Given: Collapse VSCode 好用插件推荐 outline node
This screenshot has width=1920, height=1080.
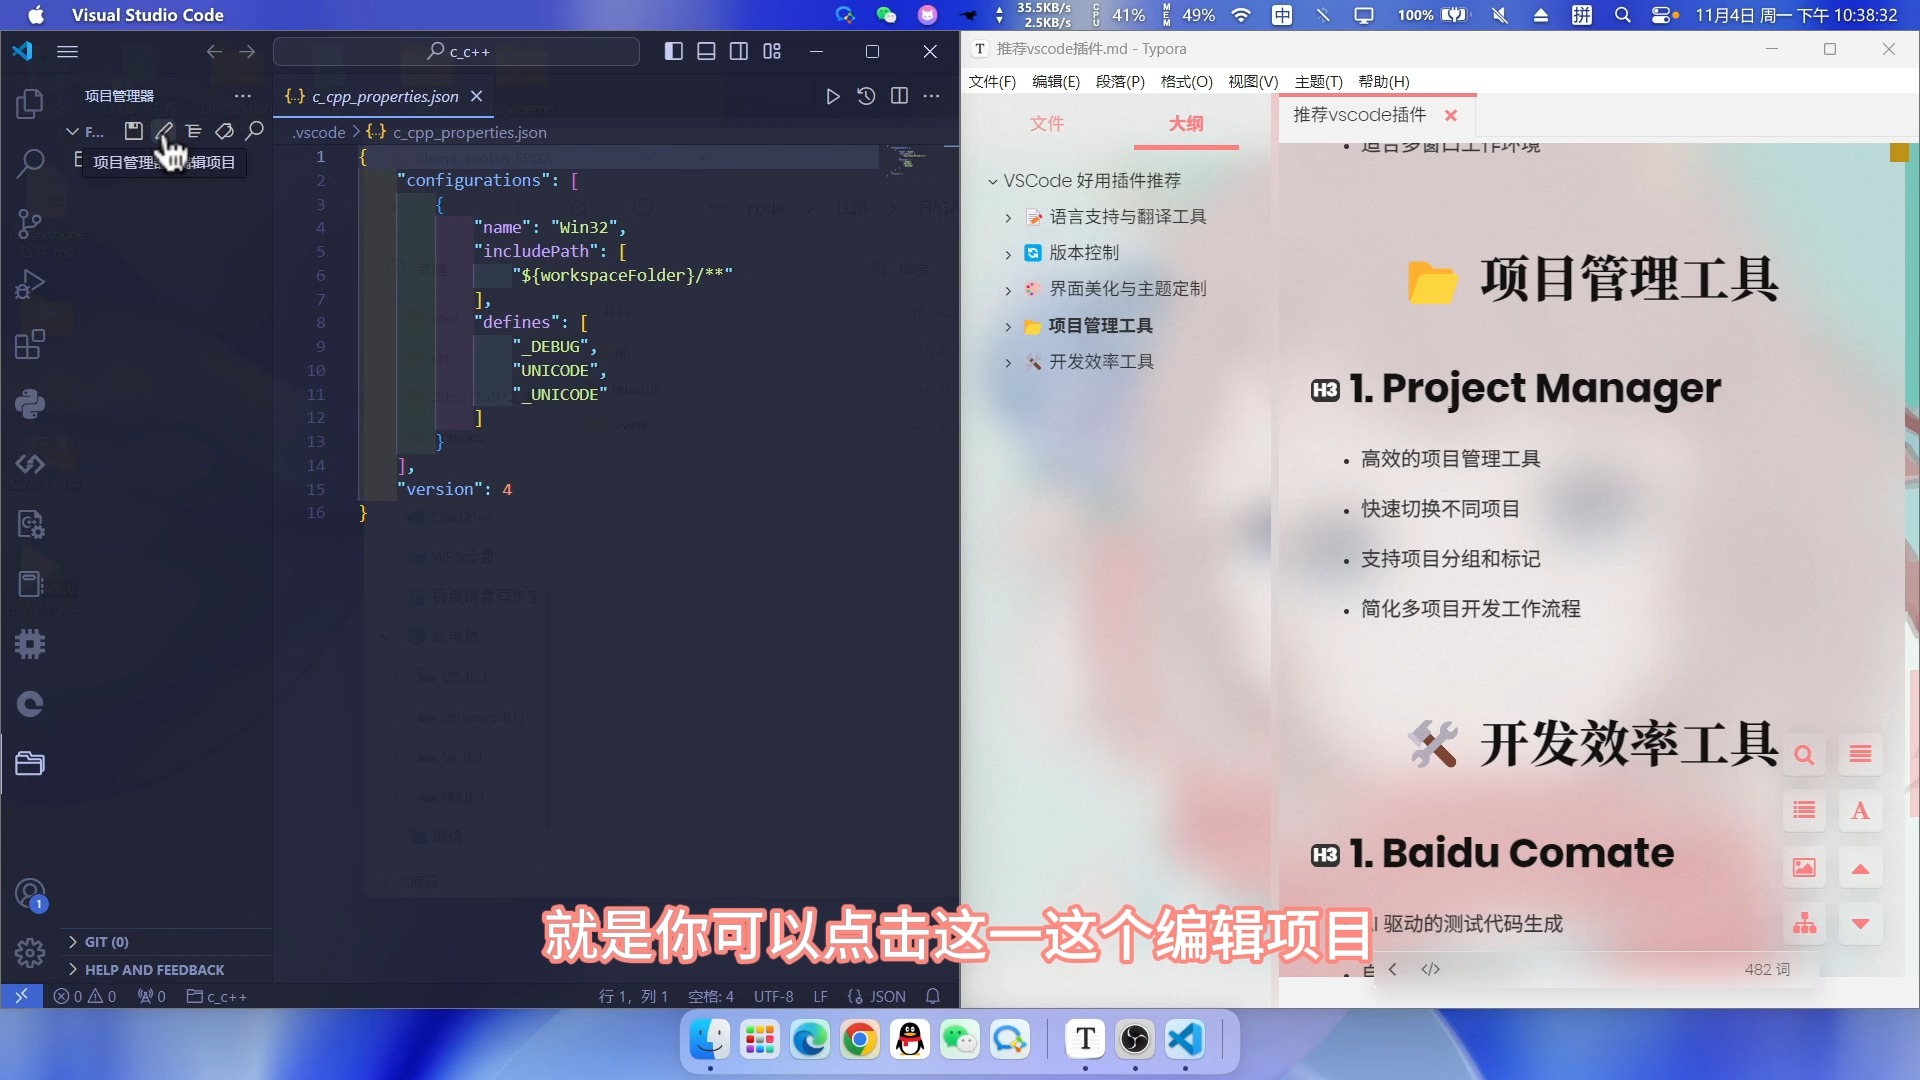Looking at the screenshot, I should point(992,181).
